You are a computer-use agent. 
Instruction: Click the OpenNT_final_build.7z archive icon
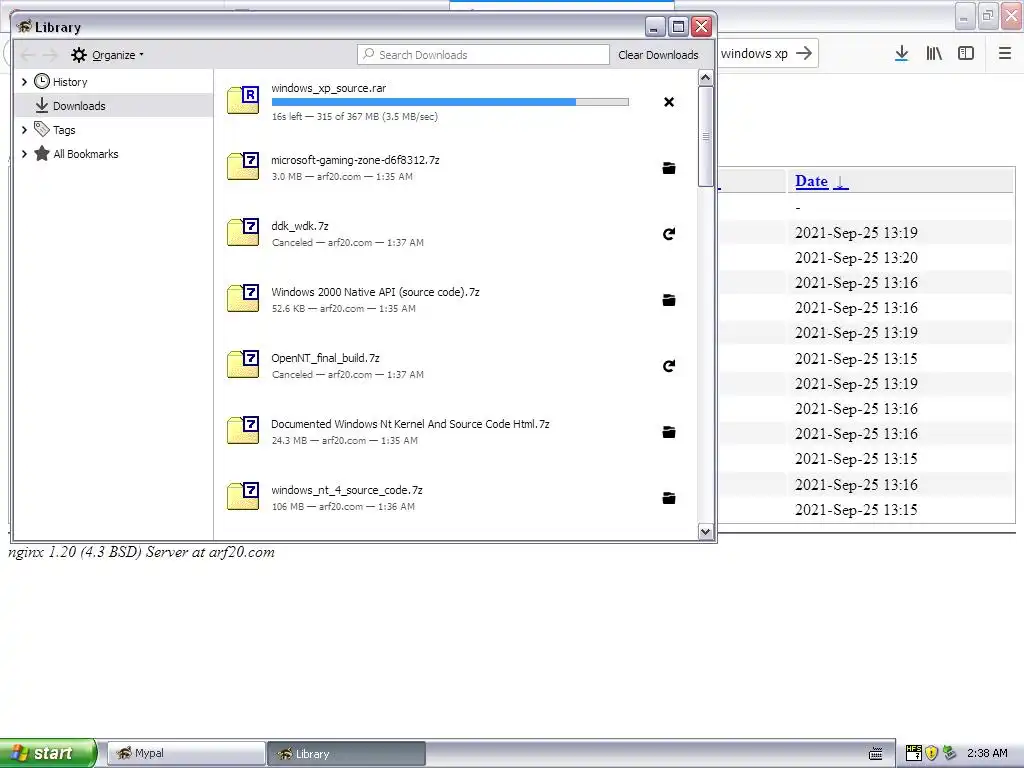tap(243, 364)
